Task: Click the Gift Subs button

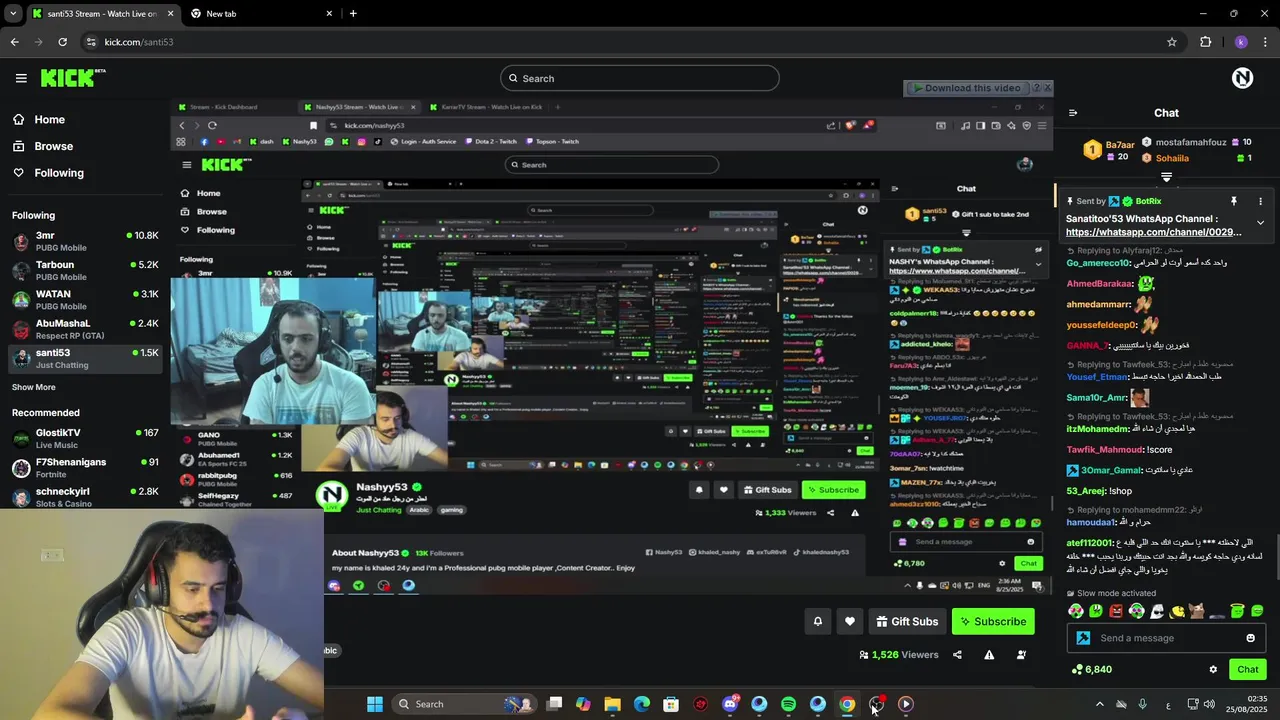Action: coord(907,621)
